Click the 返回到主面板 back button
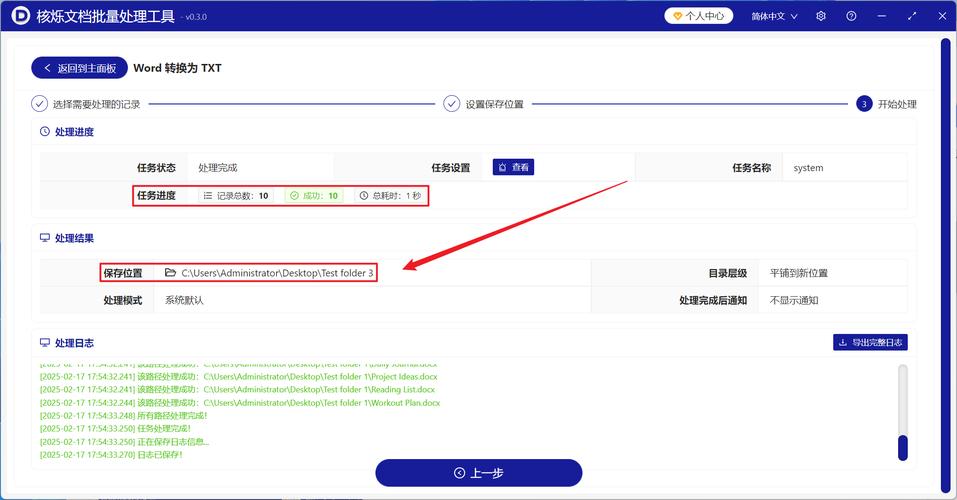957x500 pixels. (x=79, y=68)
